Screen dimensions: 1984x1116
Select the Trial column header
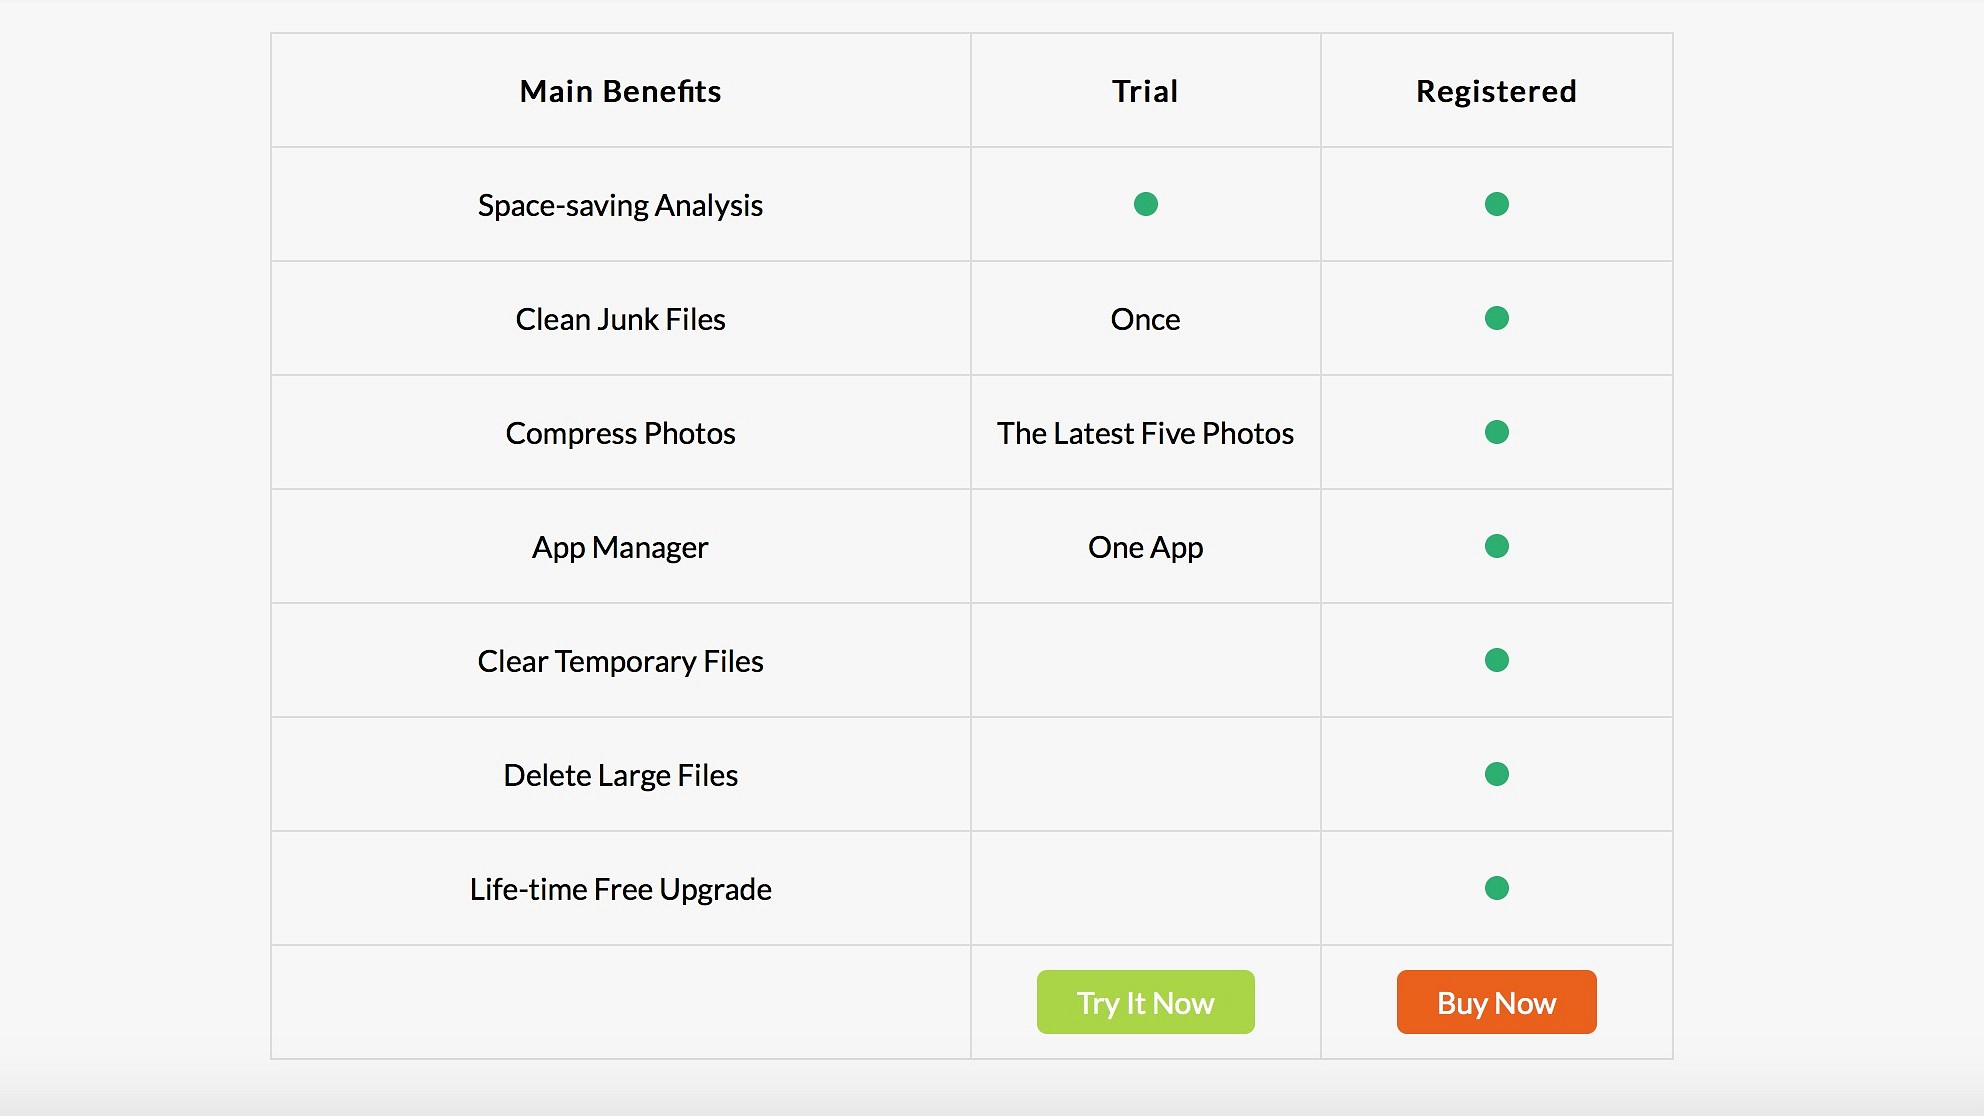click(x=1145, y=91)
